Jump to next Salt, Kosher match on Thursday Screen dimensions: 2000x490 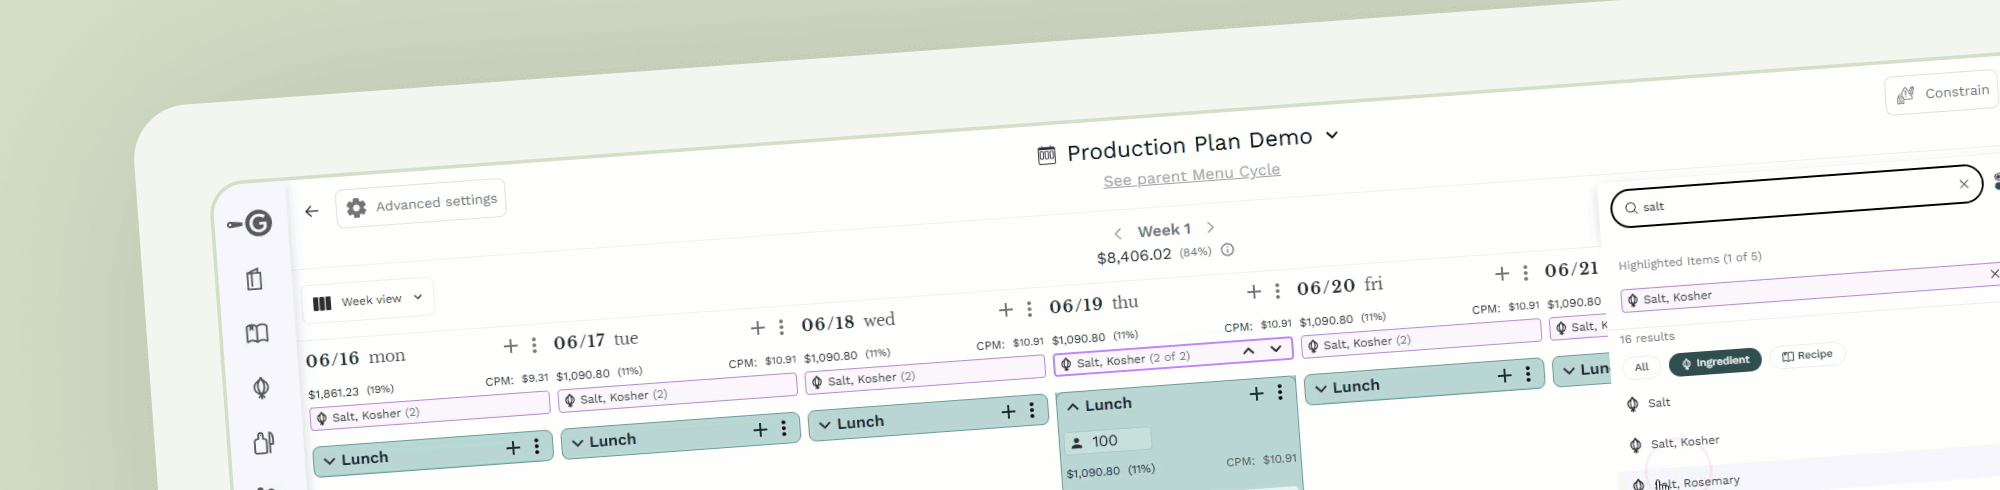click(1276, 349)
